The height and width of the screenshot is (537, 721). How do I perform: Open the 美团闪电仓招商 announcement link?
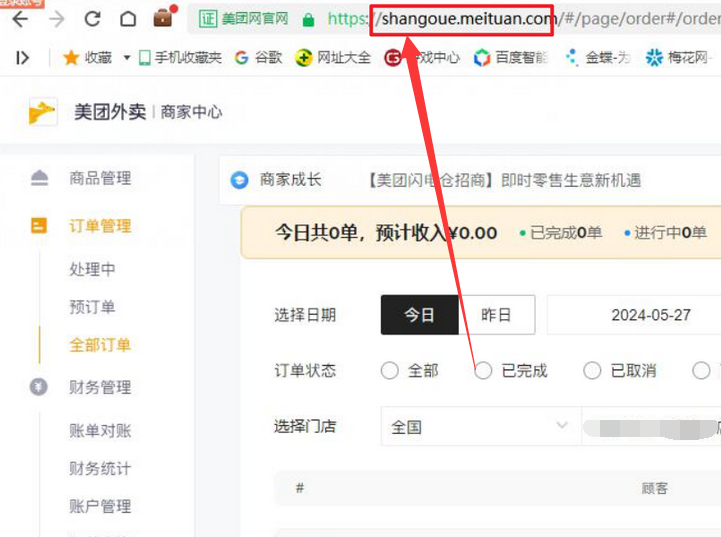(504, 180)
